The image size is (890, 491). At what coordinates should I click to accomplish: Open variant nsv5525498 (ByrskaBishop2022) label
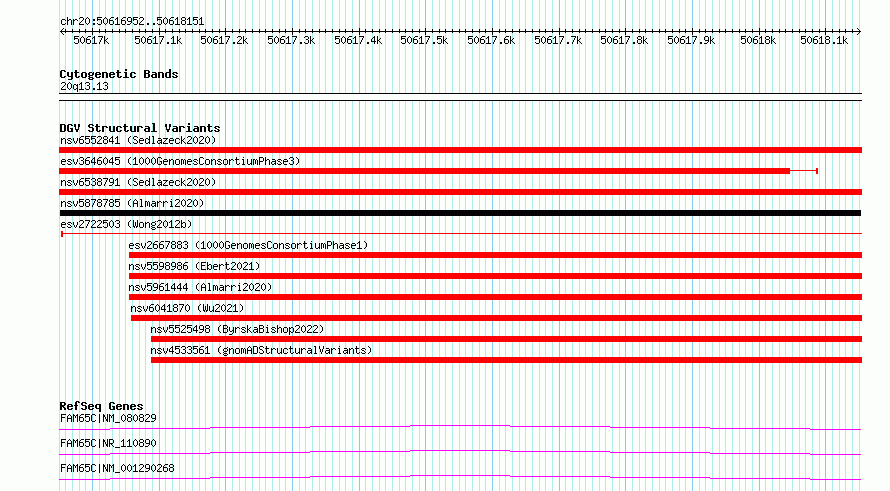click(x=237, y=329)
